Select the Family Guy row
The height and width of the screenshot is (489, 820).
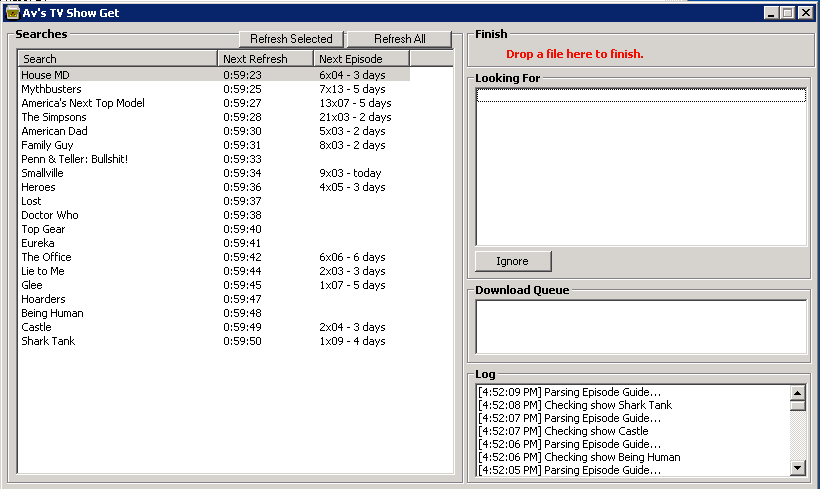214,145
